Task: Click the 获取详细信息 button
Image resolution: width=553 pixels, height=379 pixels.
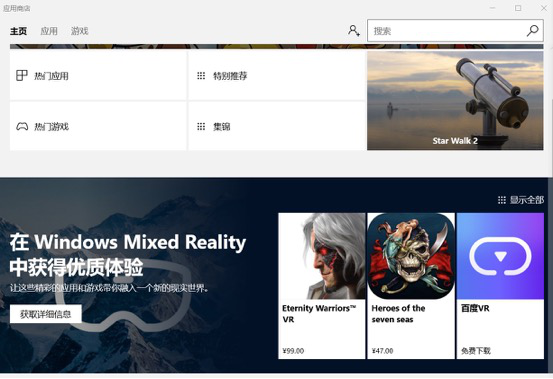Action: click(46, 314)
